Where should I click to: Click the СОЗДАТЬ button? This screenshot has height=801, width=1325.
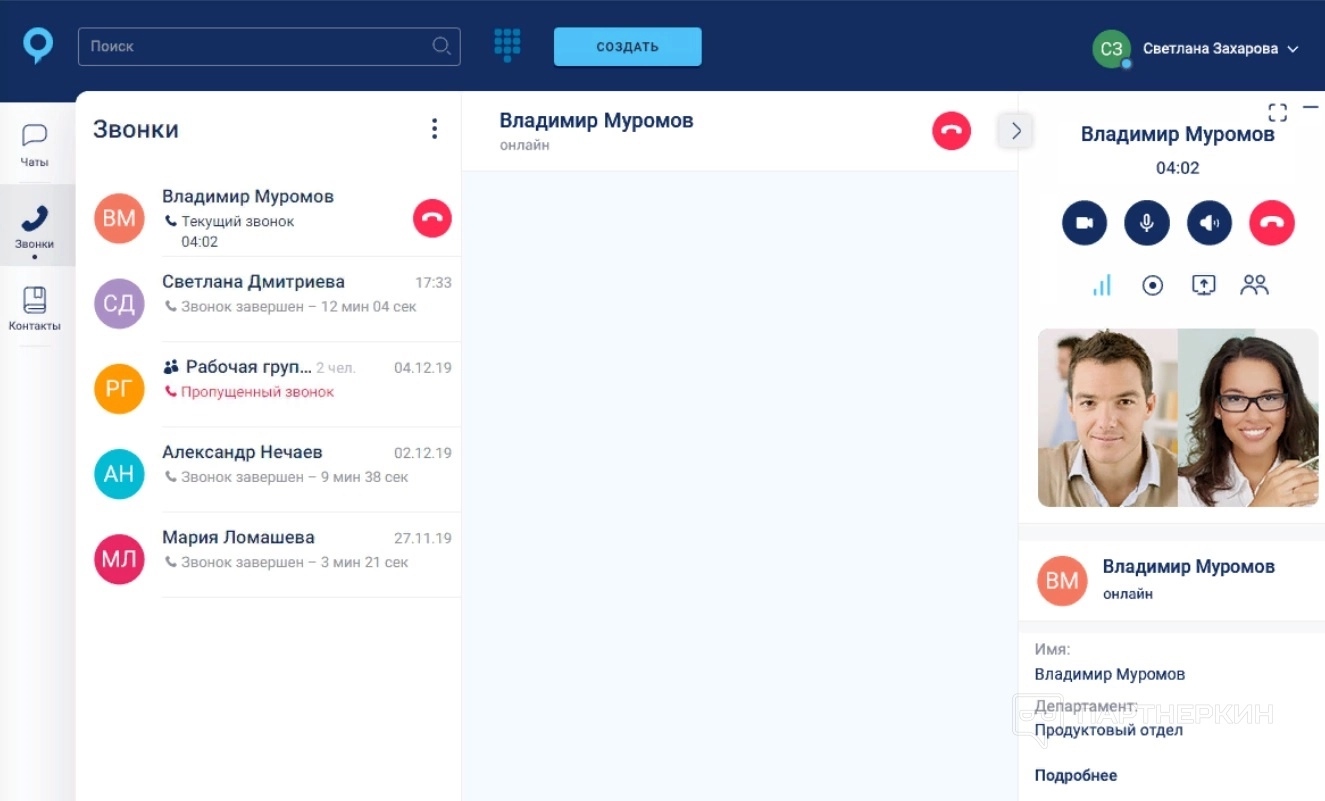click(628, 47)
